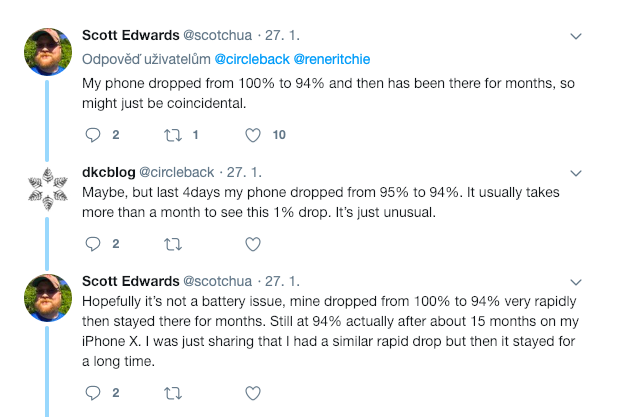Image resolution: width=617 pixels, height=417 pixels.
Task: Like dkcblog's tweet
Action: click(x=253, y=244)
